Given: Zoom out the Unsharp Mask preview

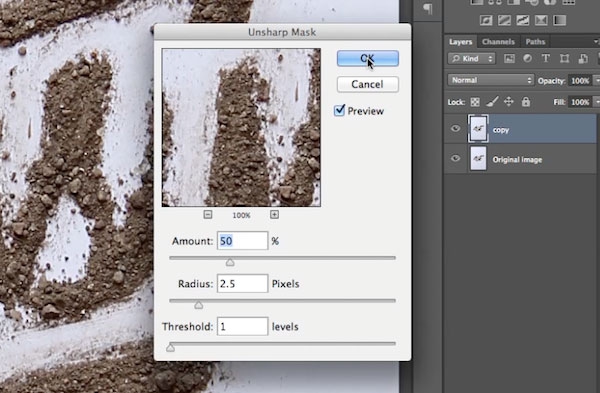Looking at the screenshot, I should pos(207,214).
